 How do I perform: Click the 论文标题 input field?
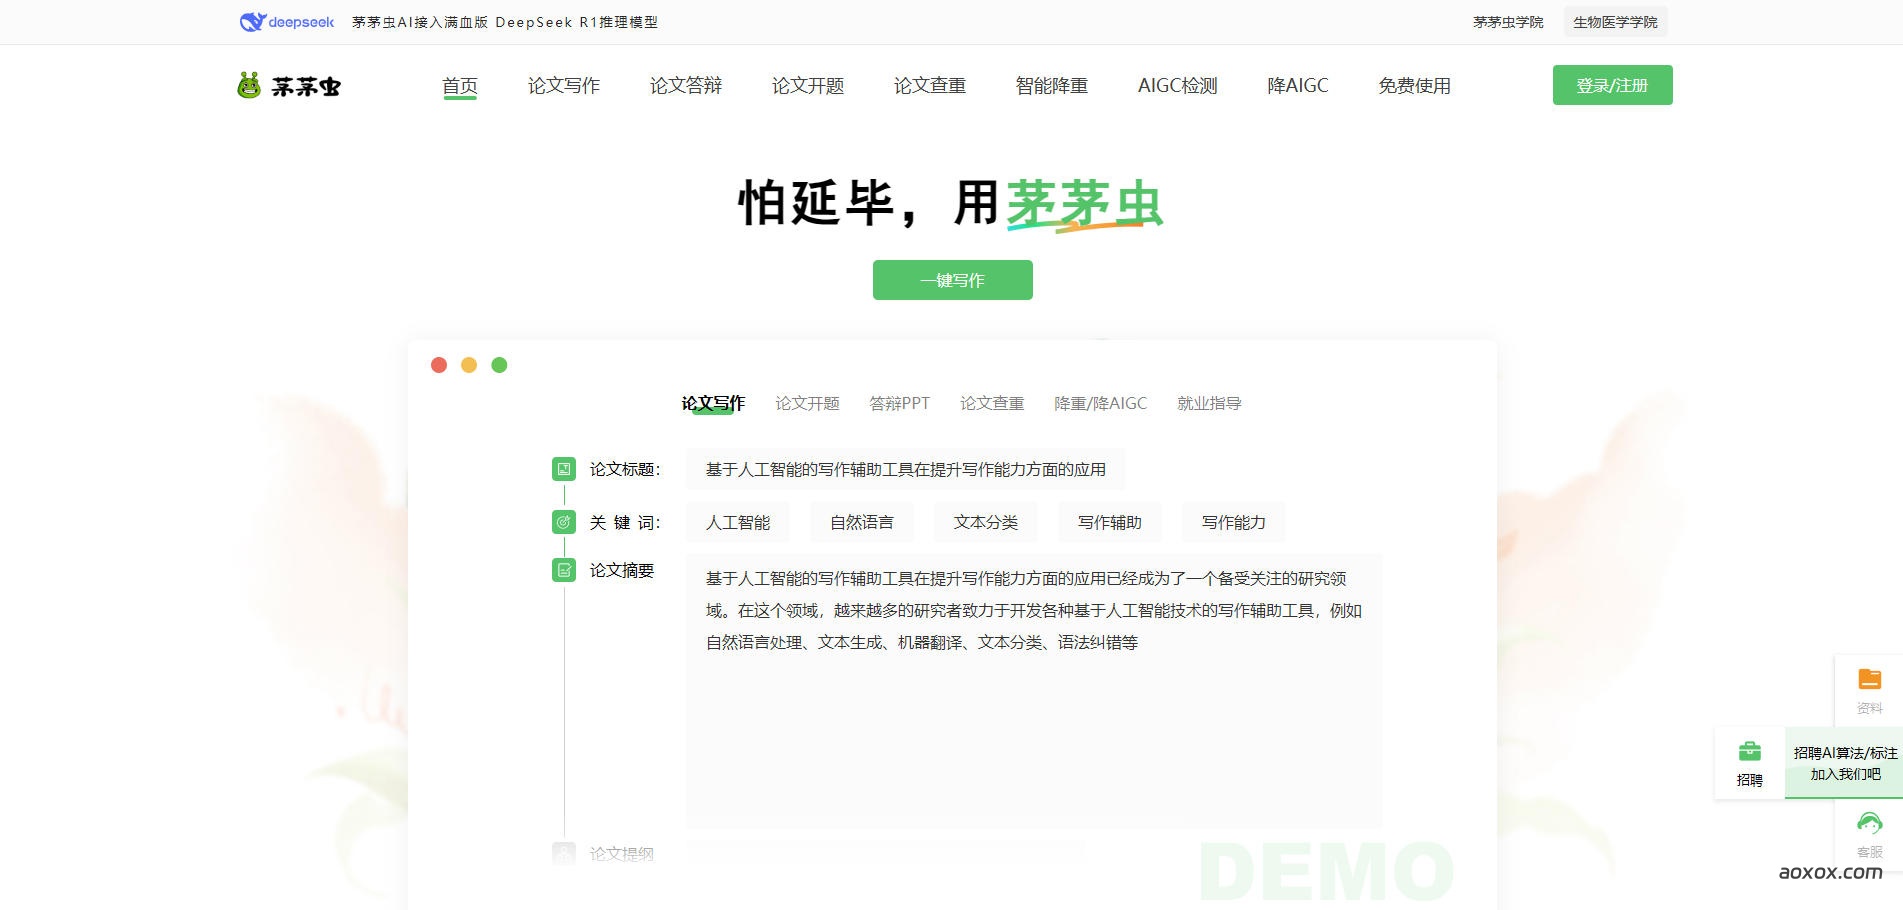point(905,469)
